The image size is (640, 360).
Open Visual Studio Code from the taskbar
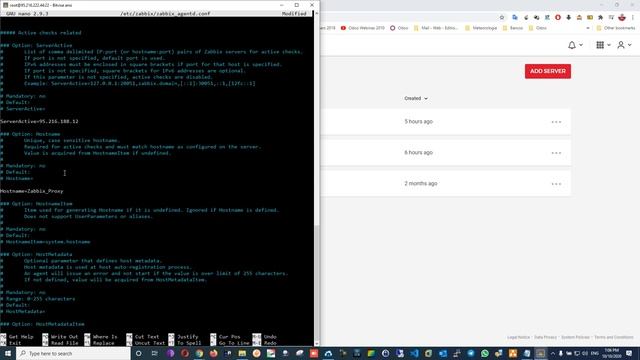point(414,353)
